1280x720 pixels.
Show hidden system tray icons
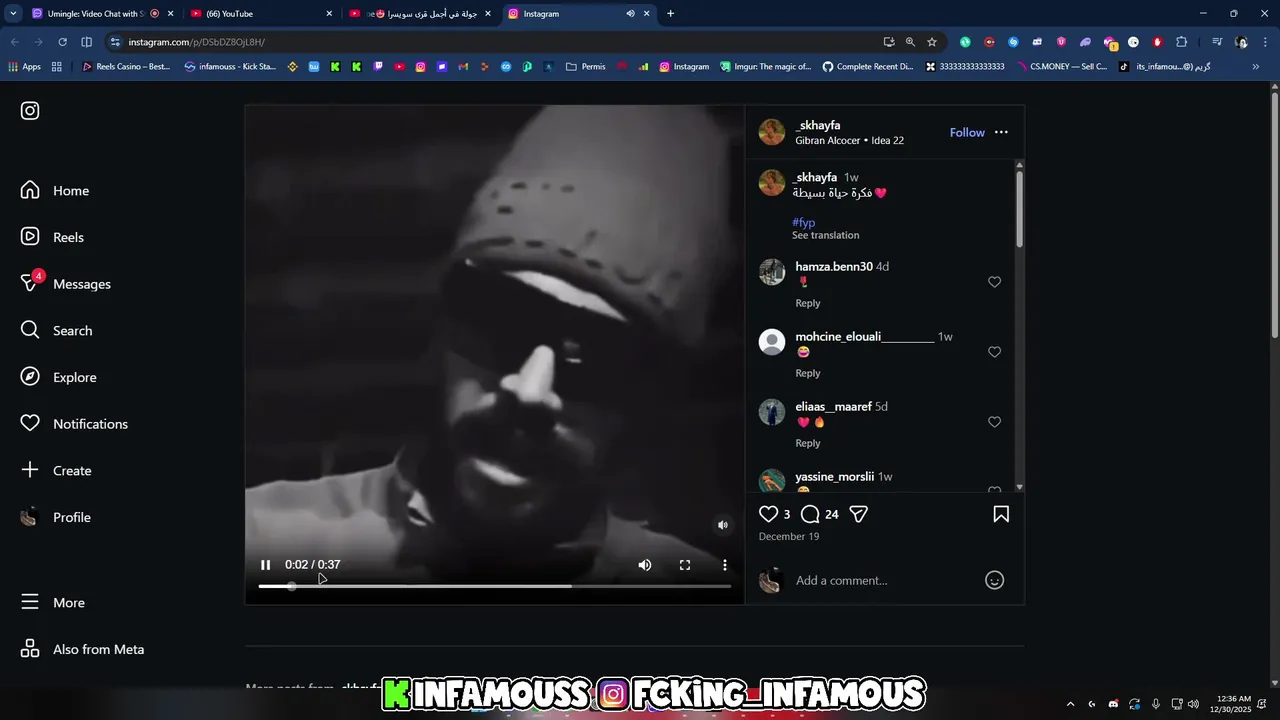(1070, 704)
